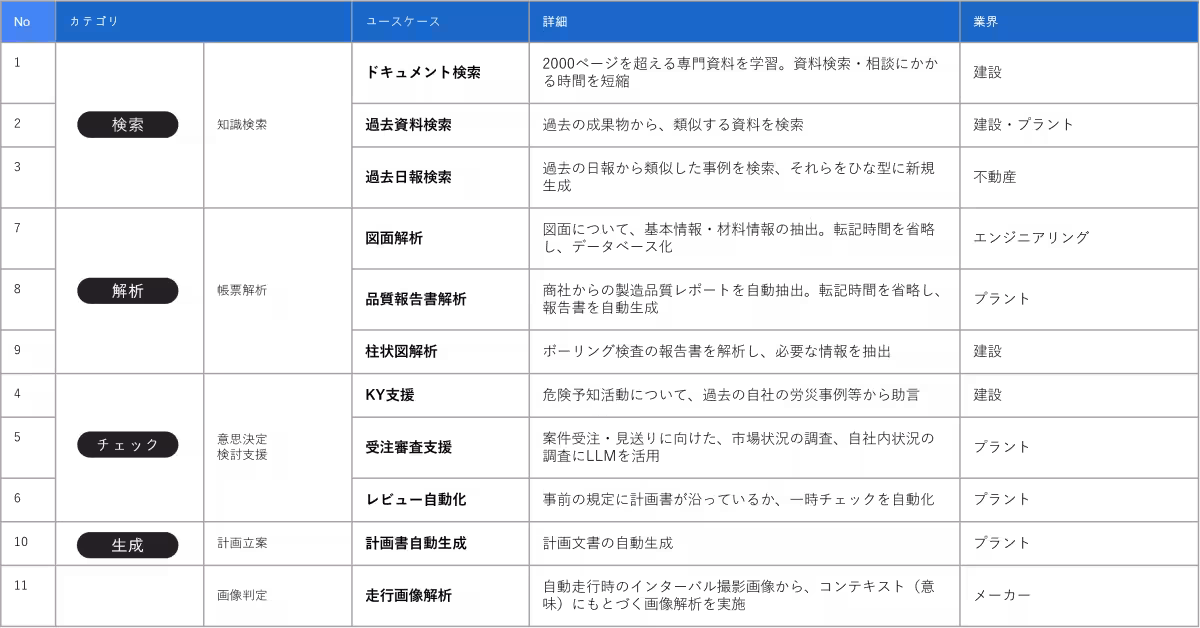Screen dimensions: 1200x628
Task: Select the No cell in the 生成 row
Action: coord(27,544)
